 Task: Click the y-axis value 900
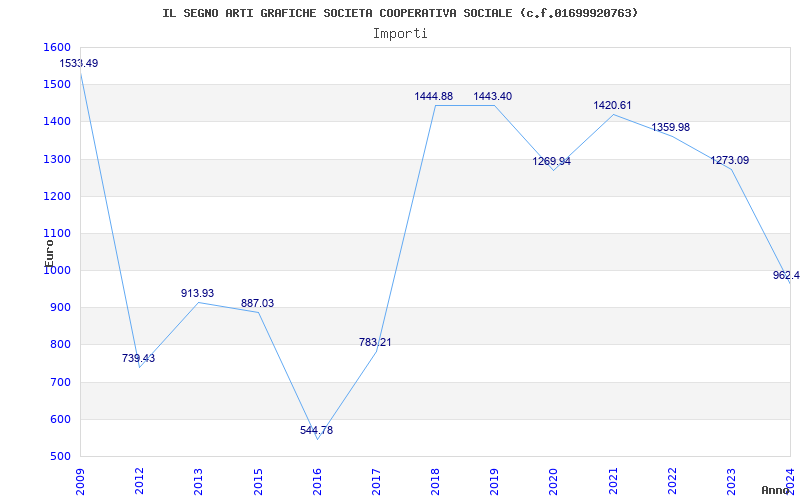[x=59, y=308]
